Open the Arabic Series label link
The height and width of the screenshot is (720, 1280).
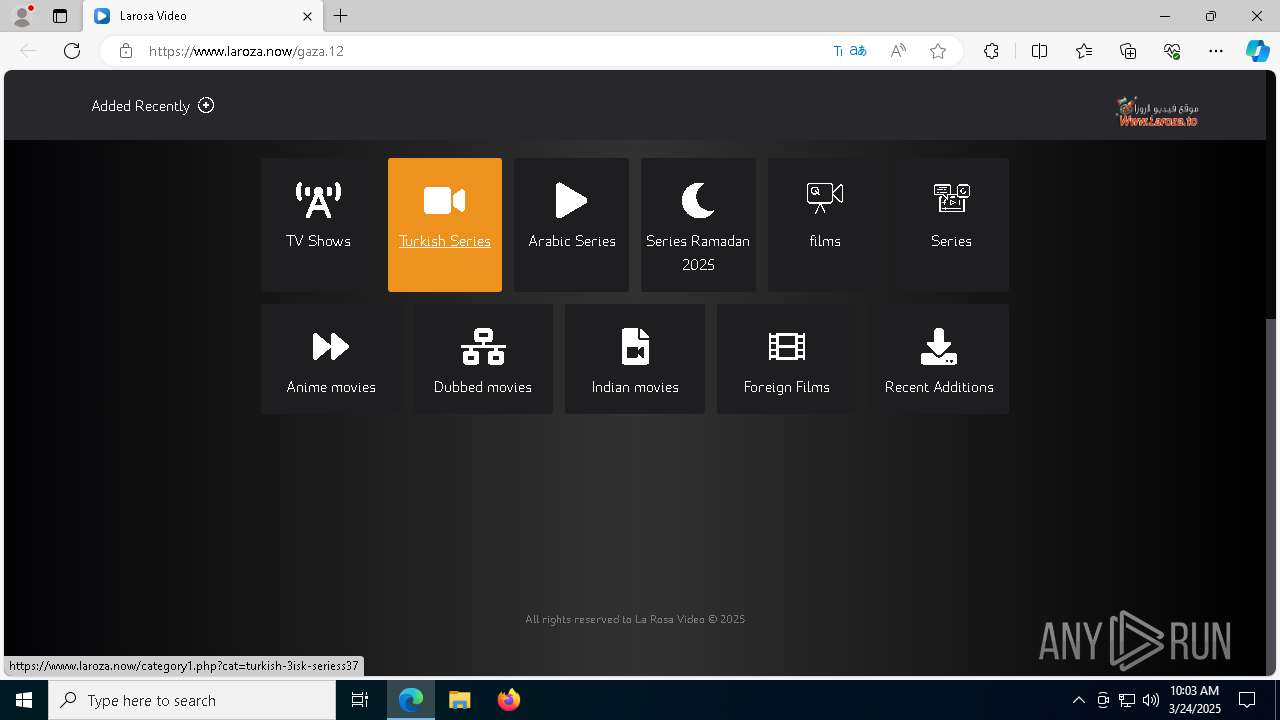coord(571,241)
